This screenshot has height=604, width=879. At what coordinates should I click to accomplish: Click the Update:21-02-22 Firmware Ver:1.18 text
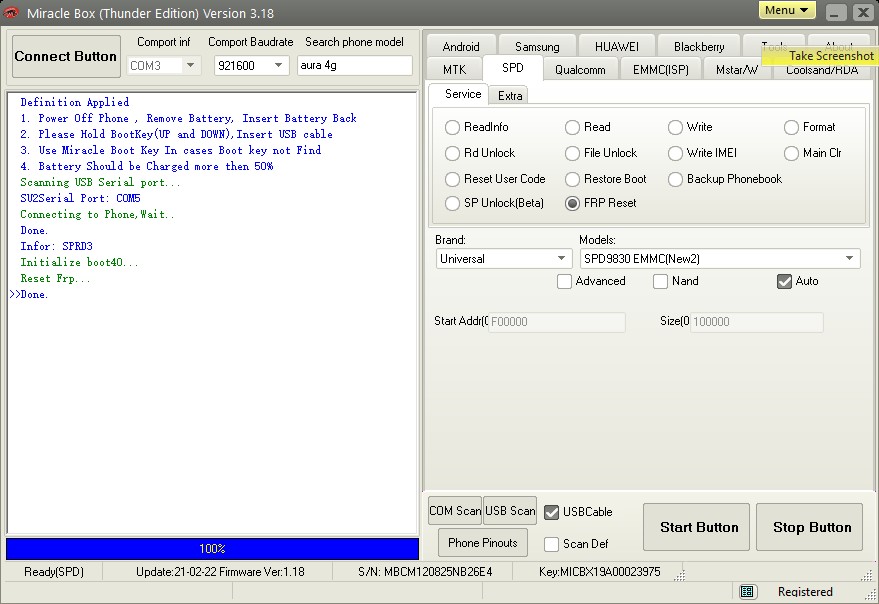pyautogui.click(x=220, y=572)
